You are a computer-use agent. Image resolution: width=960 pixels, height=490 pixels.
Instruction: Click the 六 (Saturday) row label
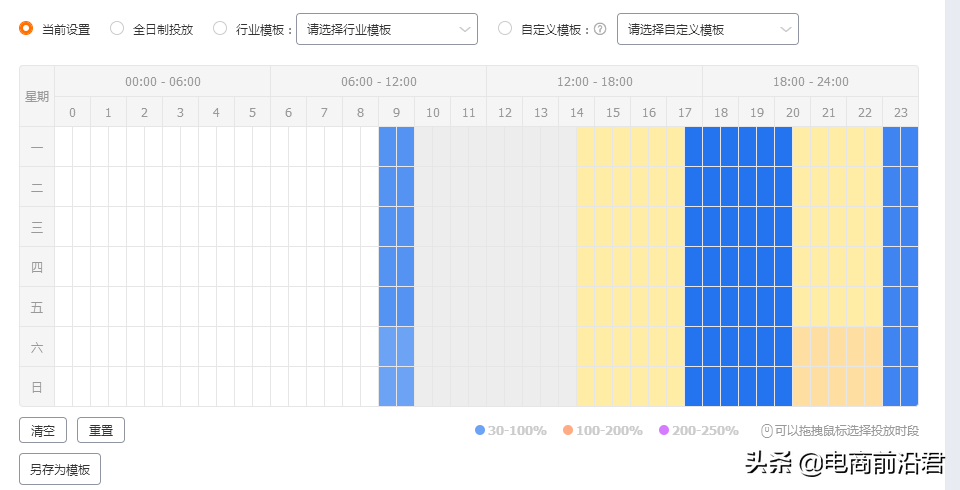pos(37,347)
